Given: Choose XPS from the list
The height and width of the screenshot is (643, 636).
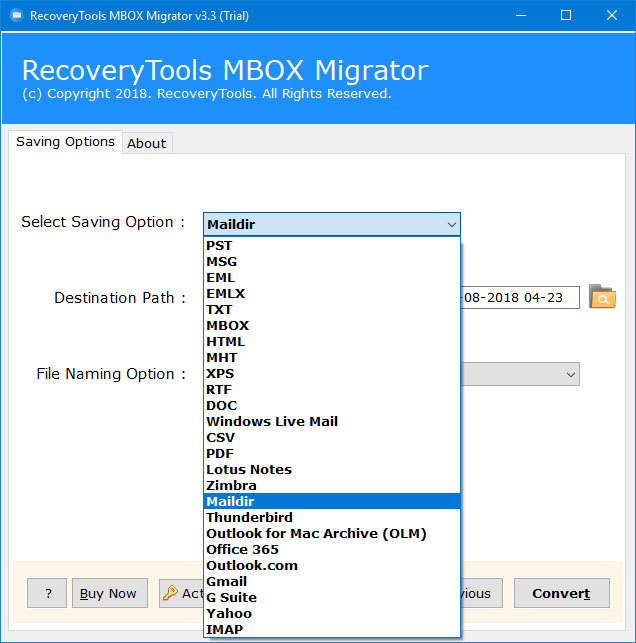Looking at the screenshot, I should (332, 374).
